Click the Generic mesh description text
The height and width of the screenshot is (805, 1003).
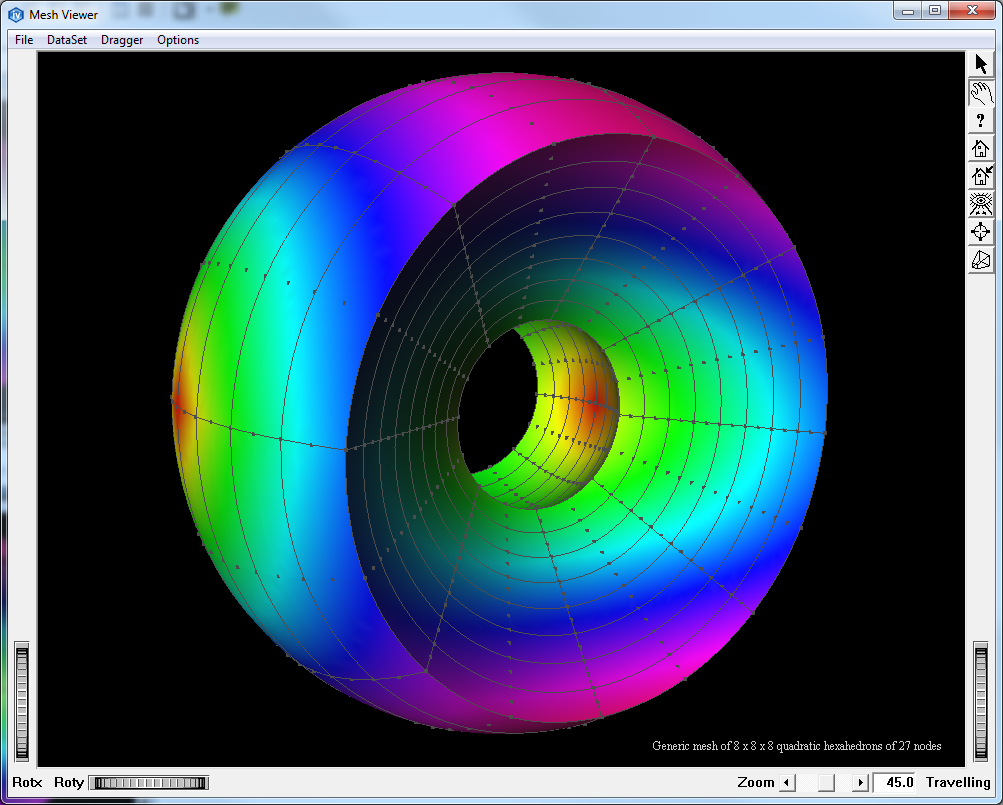coord(796,745)
